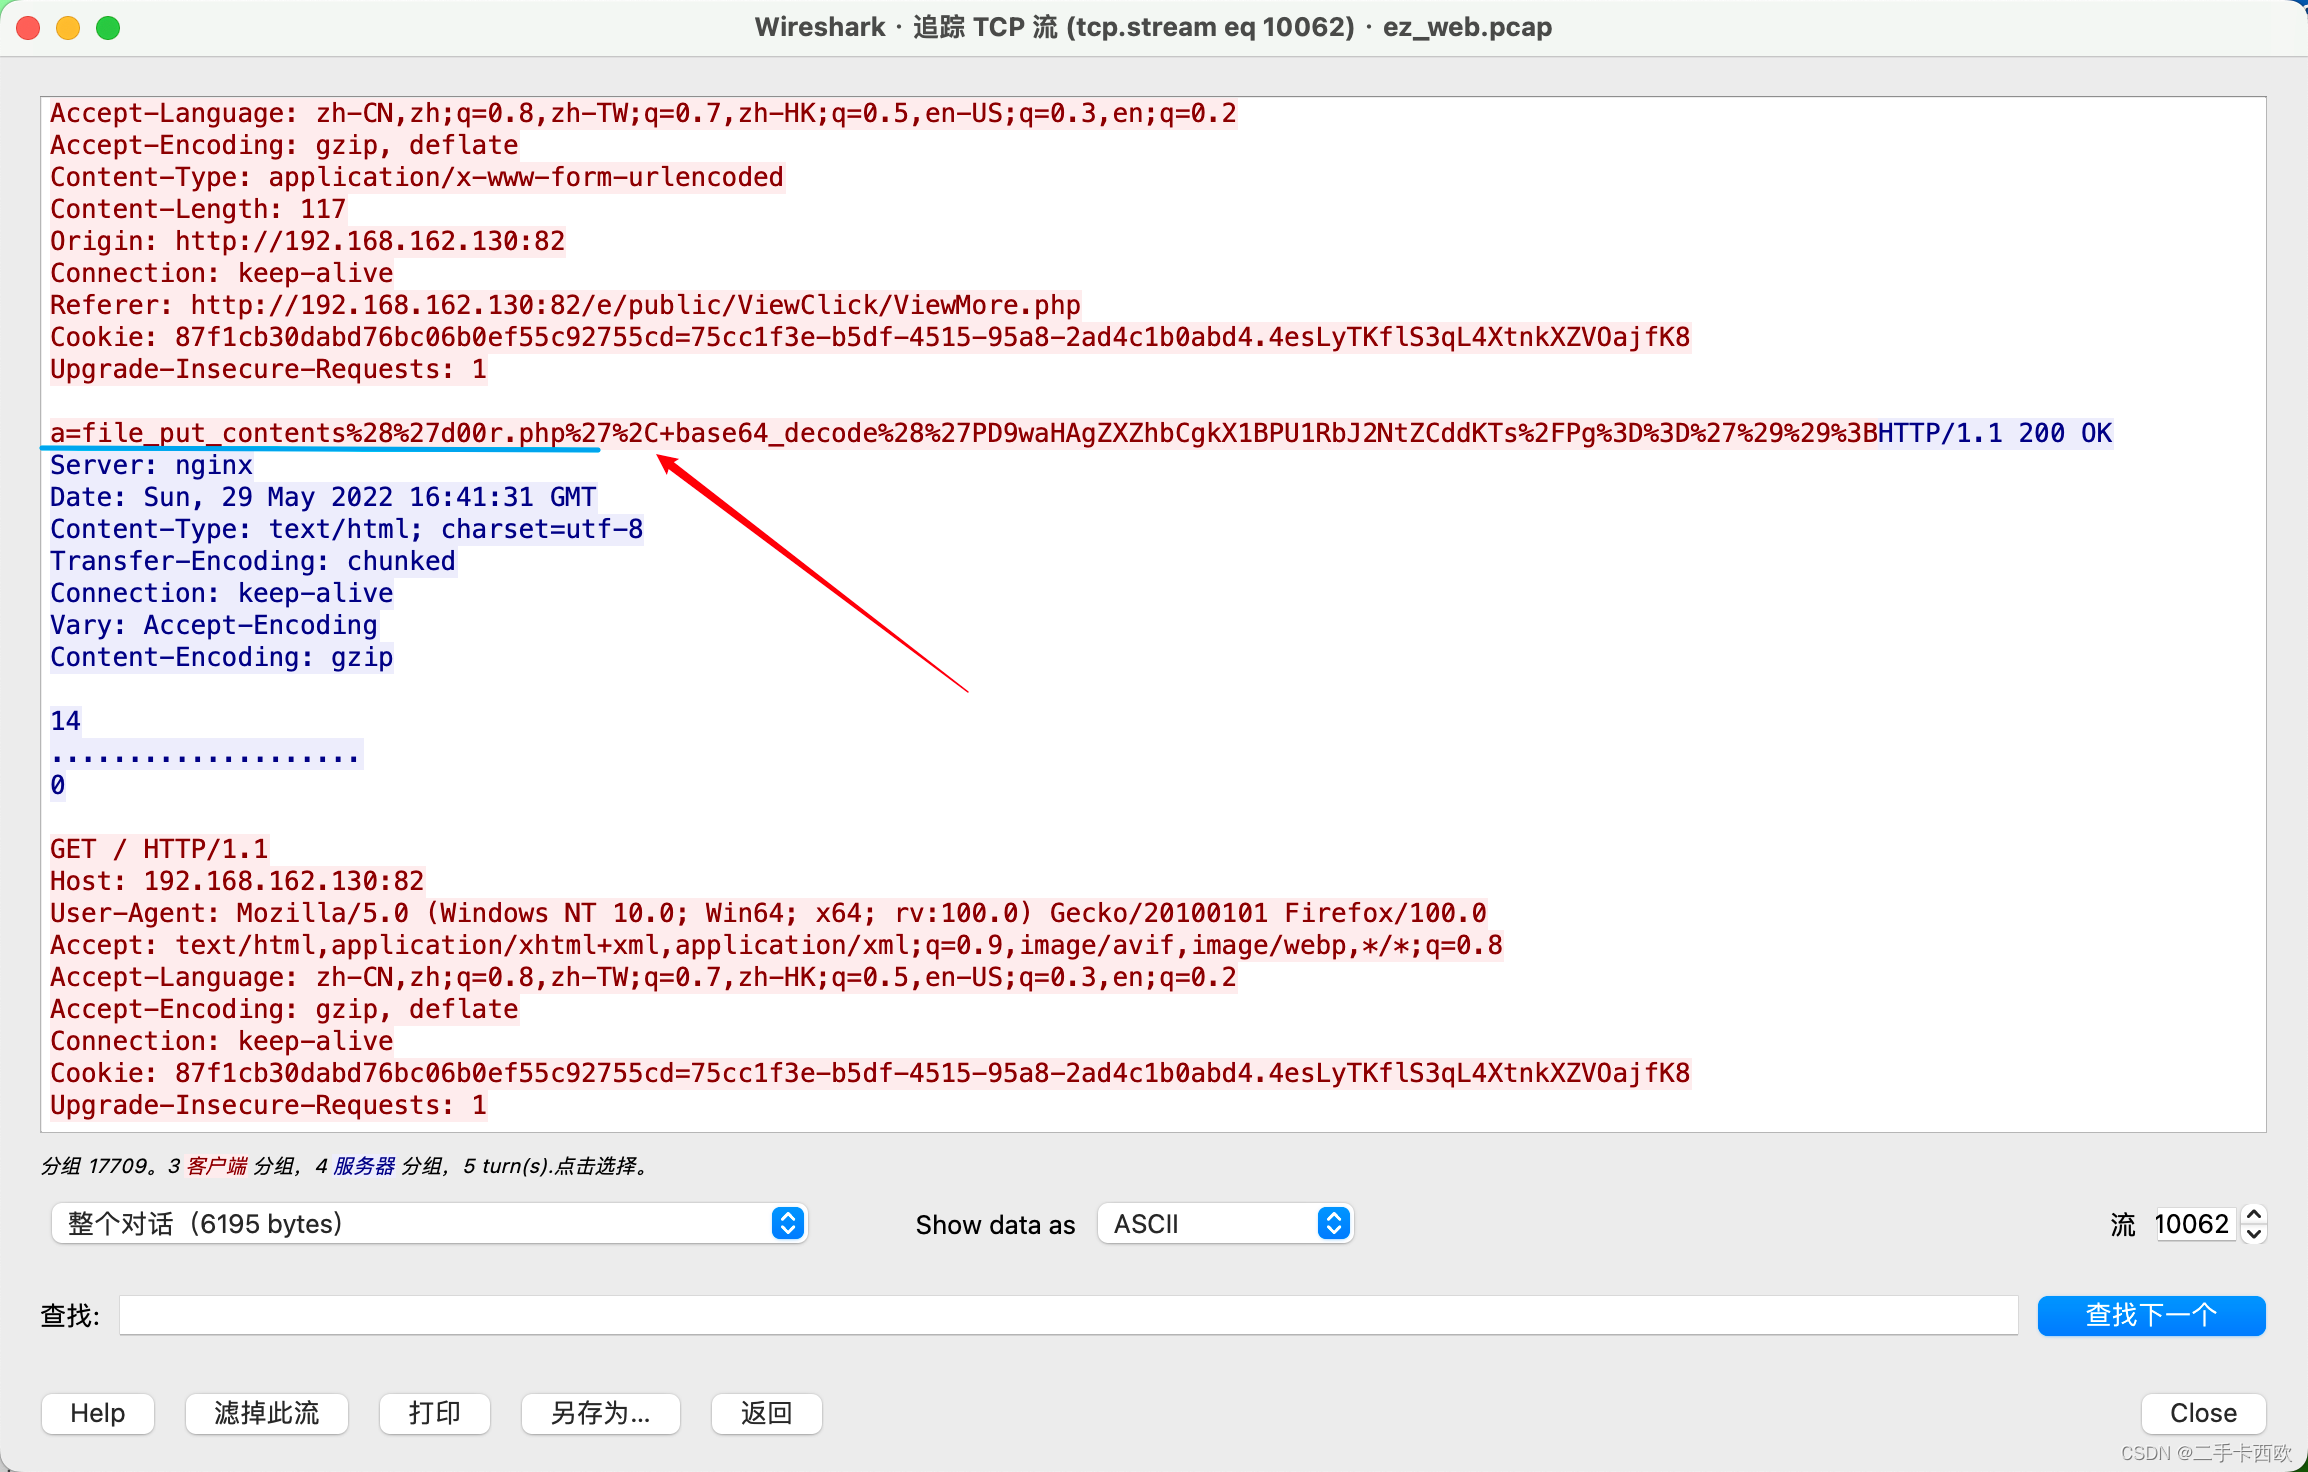This screenshot has height=1472, width=2308.
Task: Click the Help button
Action: click(97, 1413)
